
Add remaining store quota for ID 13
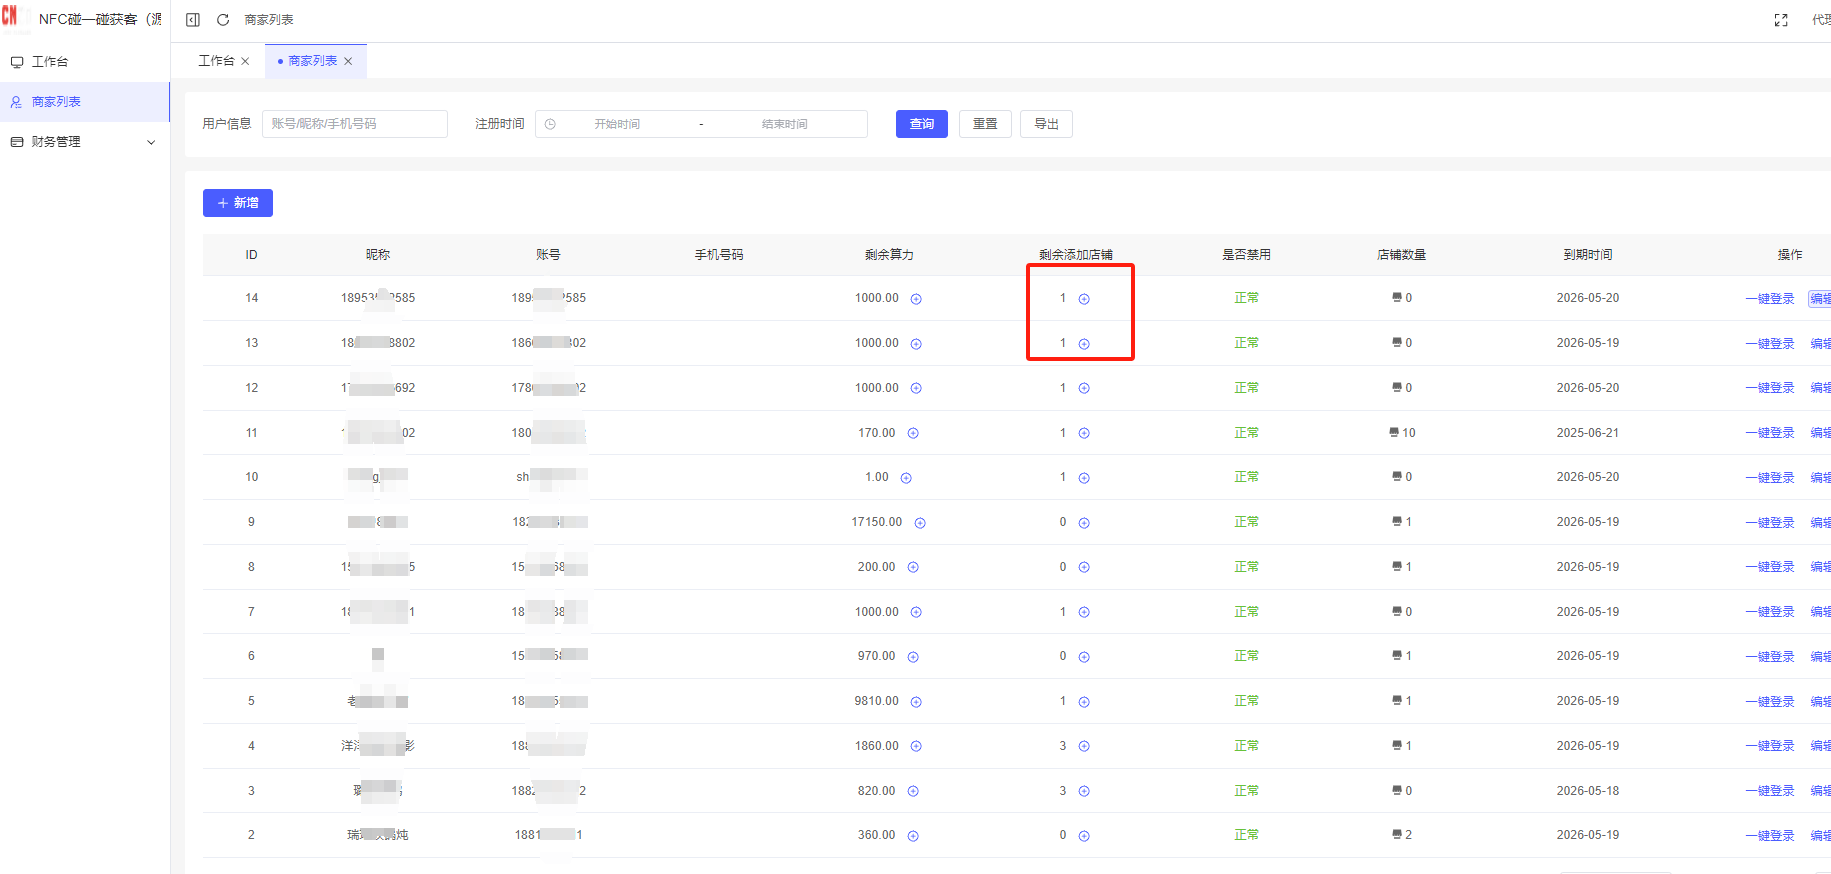click(x=1084, y=344)
